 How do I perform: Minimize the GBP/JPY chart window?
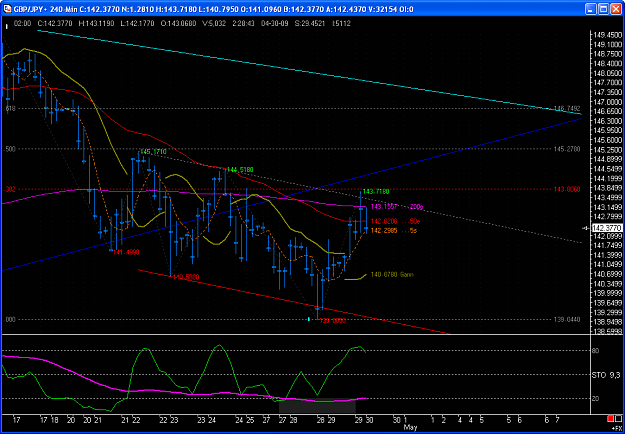592,9
